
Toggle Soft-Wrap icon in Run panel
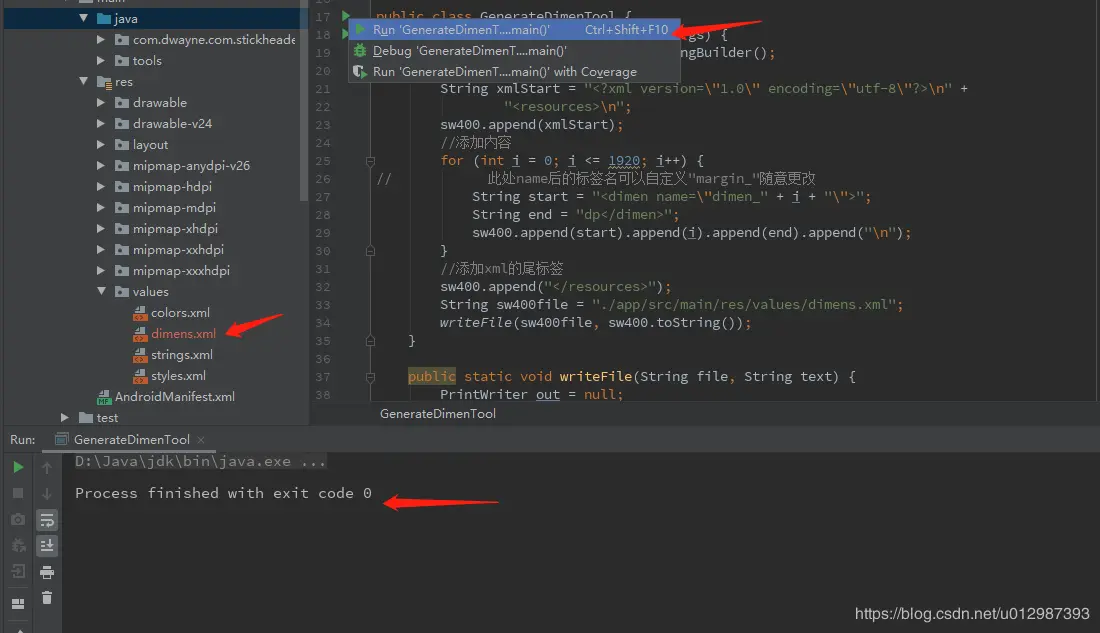point(47,520)
